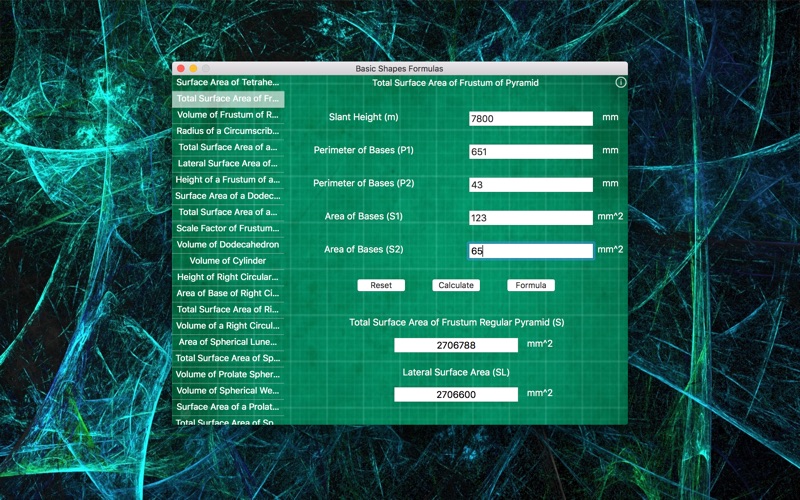Click the Slant Height input field
This screenshot has width=800, height=500.
click(531, 118)
